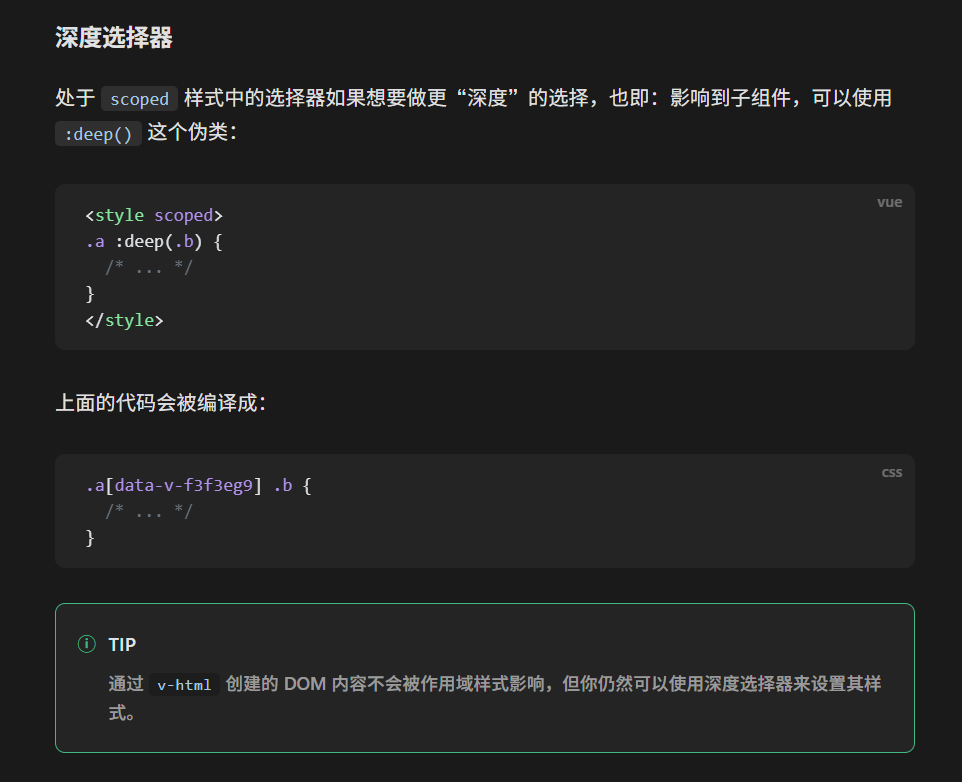Click the comment line in css code block
The height and width of the screenshot is (782, 962).
pos(149,511)
